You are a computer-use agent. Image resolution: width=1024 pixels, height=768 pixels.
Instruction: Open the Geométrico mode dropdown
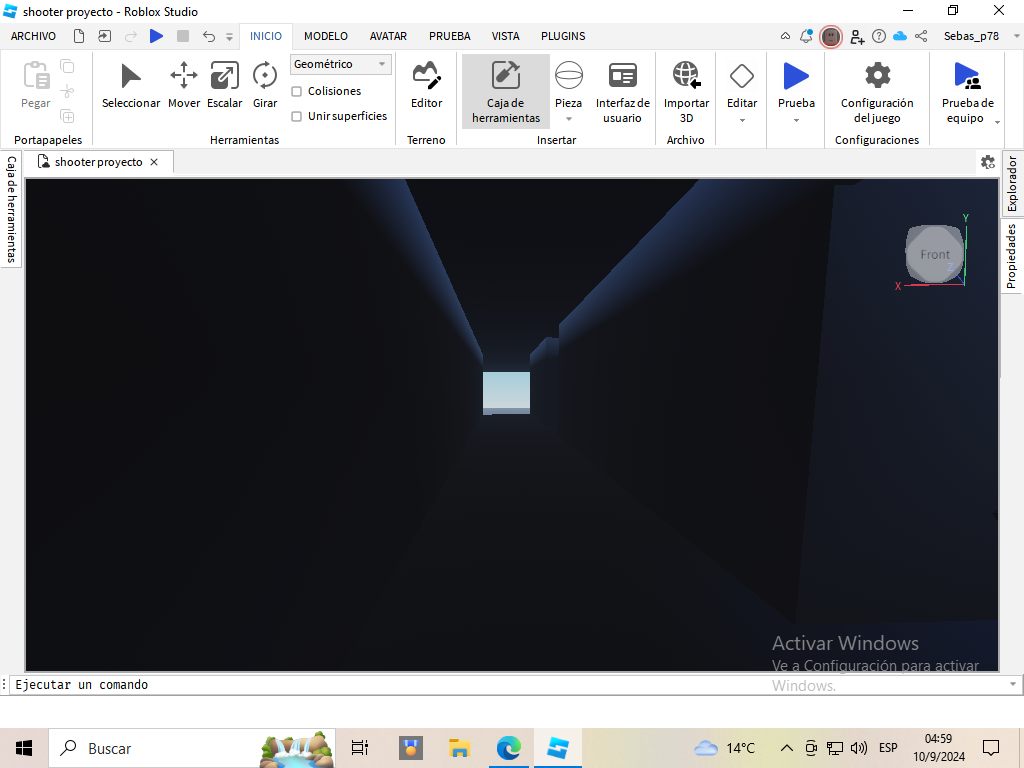(x=341, y=64)
